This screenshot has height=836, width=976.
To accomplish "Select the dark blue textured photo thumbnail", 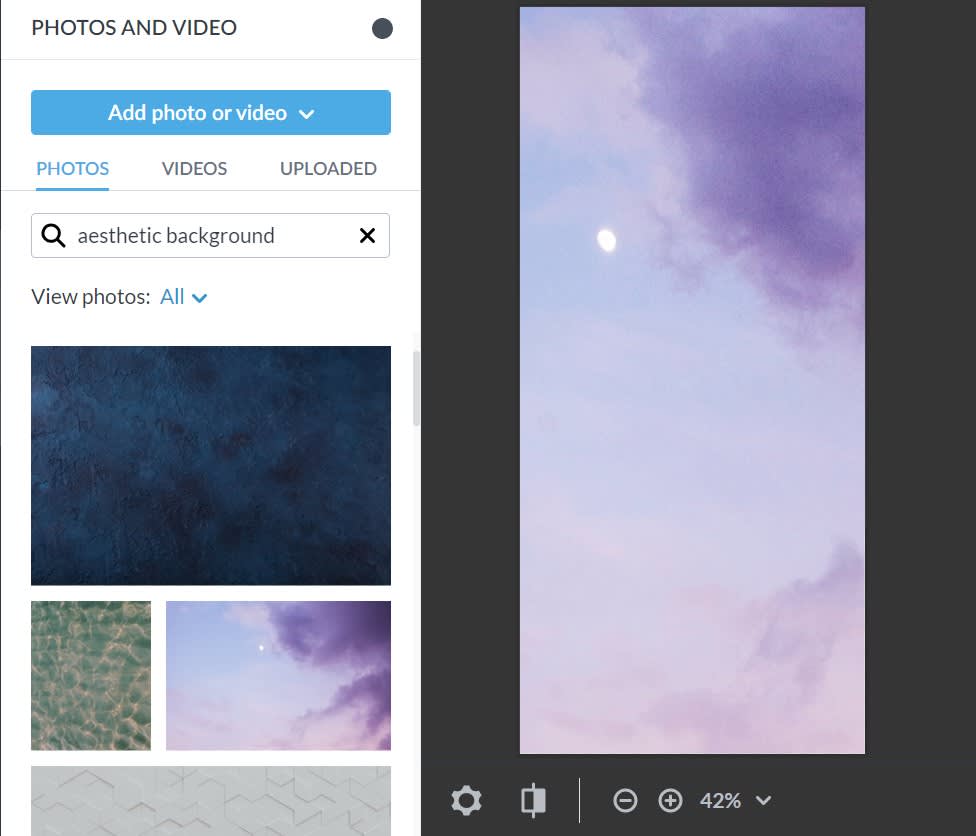I will pos(211,466).
